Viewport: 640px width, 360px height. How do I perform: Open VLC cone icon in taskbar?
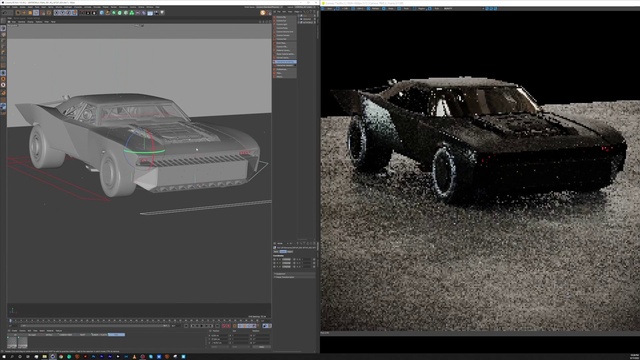(x=134, y=356)
